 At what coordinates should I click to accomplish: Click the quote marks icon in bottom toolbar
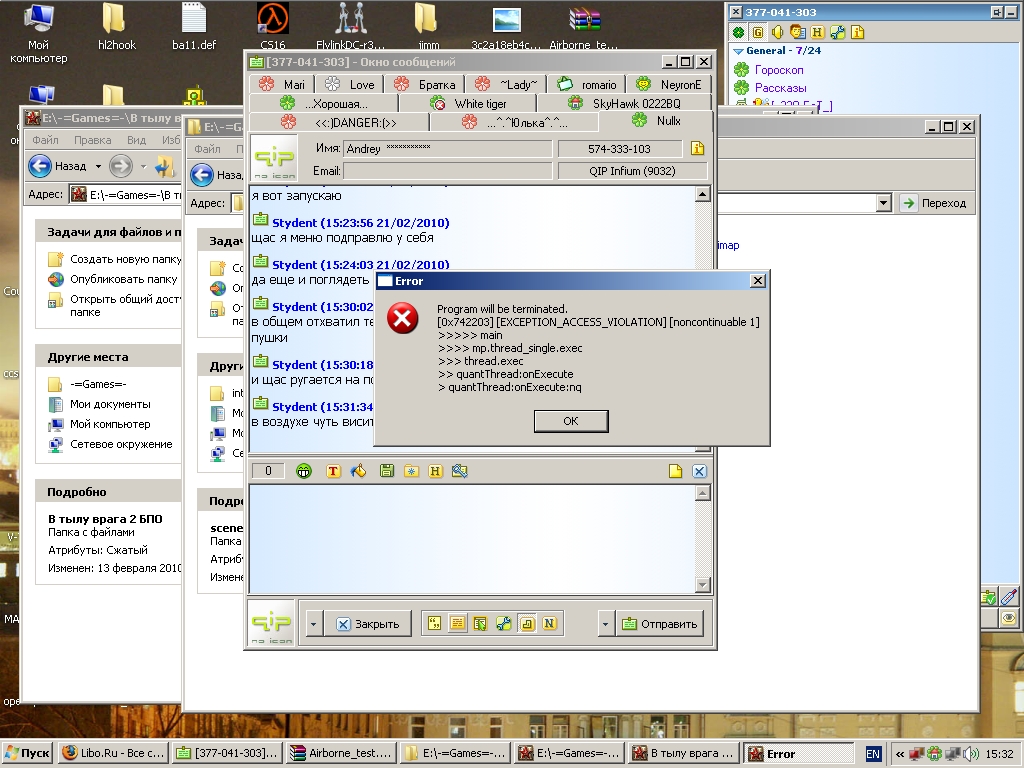pos(434,624)
